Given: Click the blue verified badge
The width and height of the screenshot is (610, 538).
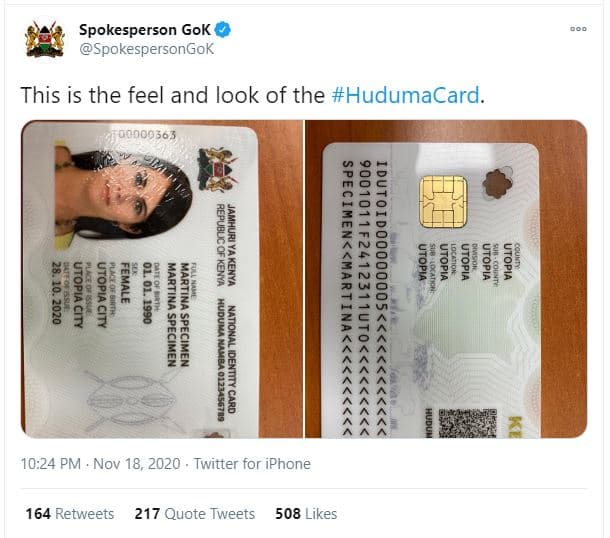Looking at the screenshot, I should (223, 30).
